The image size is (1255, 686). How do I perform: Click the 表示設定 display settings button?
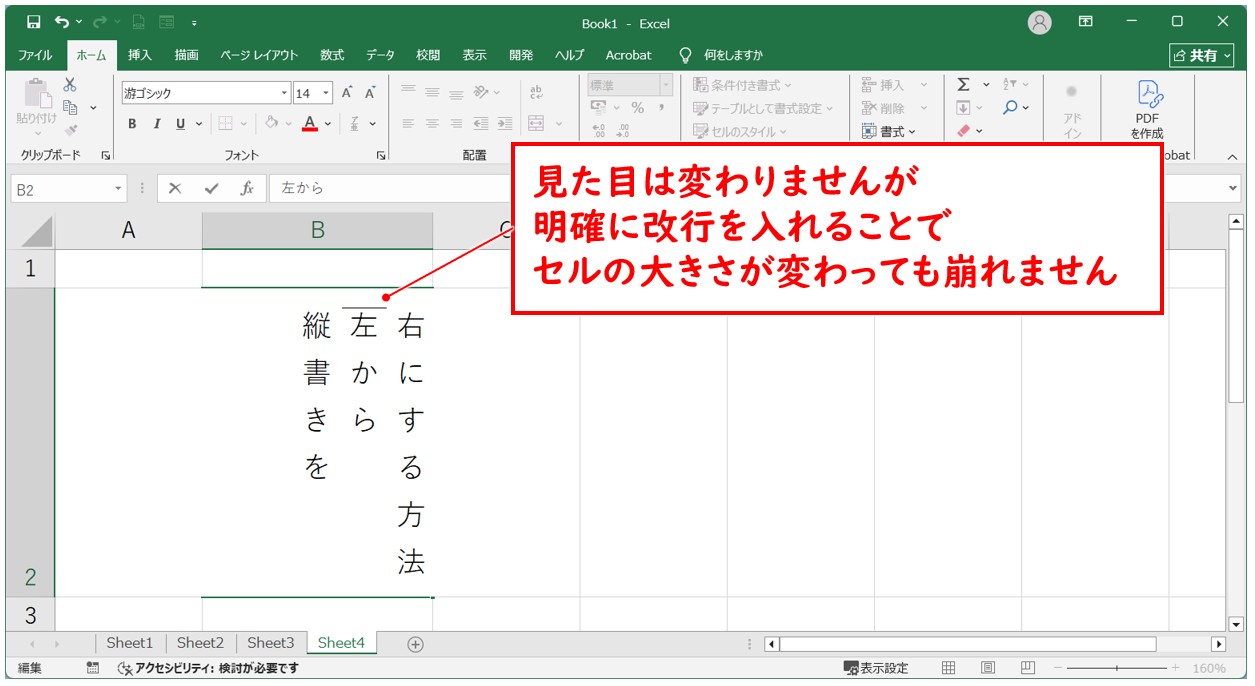click(876, 668)
